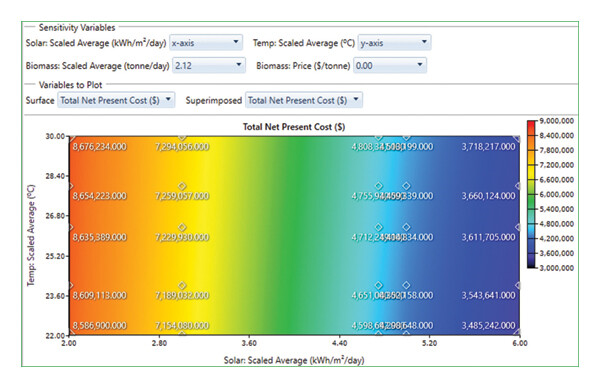This screenshot has width=600, height=388.
Task: Click diamond marker above 7,229,930.000 value
Action: 182,227
